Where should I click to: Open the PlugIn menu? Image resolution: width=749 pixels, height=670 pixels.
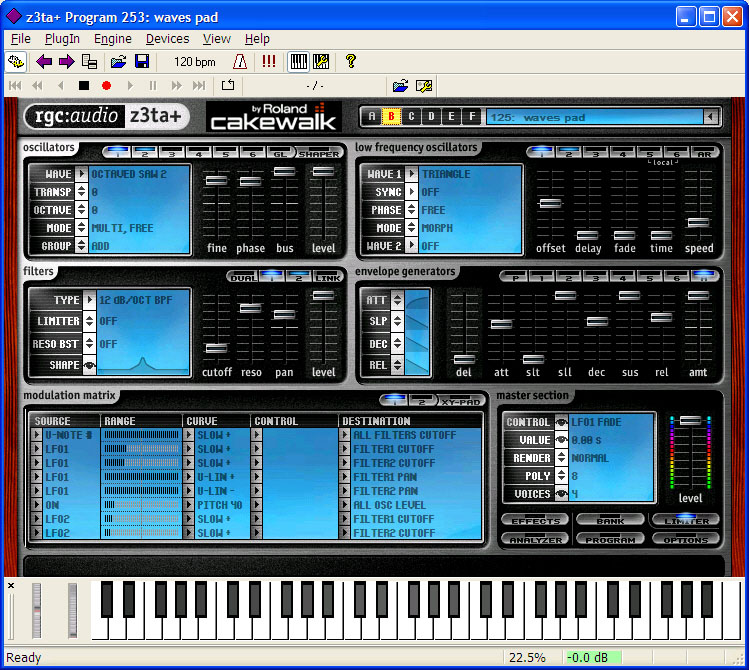click(62, 39)
